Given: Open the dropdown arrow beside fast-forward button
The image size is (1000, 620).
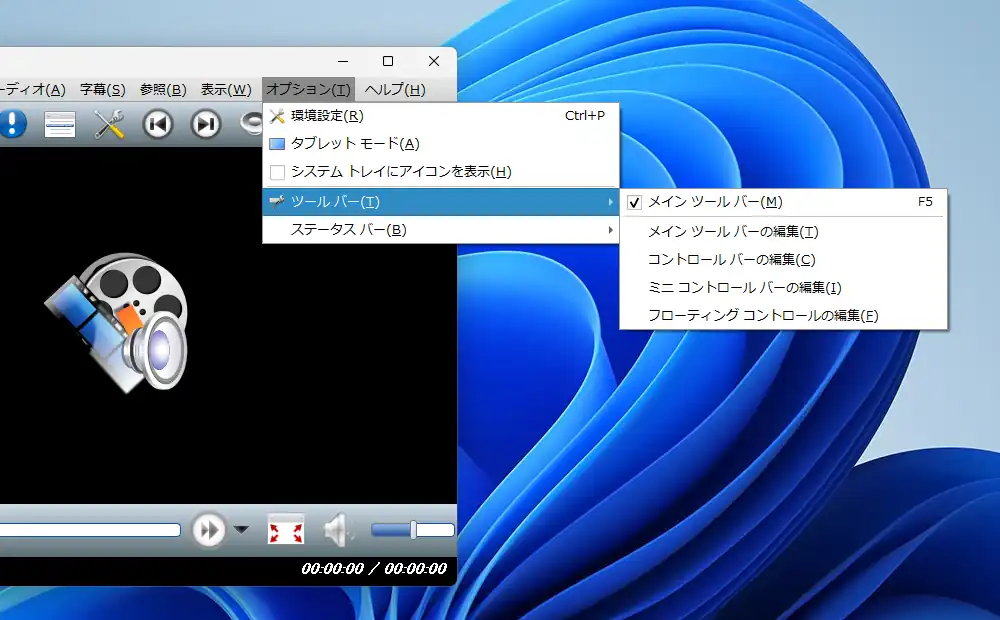Looking at the screenshot, I should [x=240, y=531].
